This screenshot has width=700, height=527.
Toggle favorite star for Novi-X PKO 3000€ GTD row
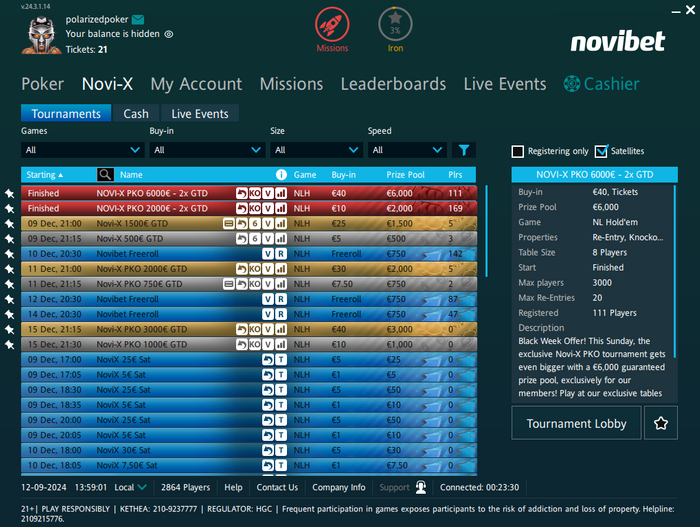(9, 330)
